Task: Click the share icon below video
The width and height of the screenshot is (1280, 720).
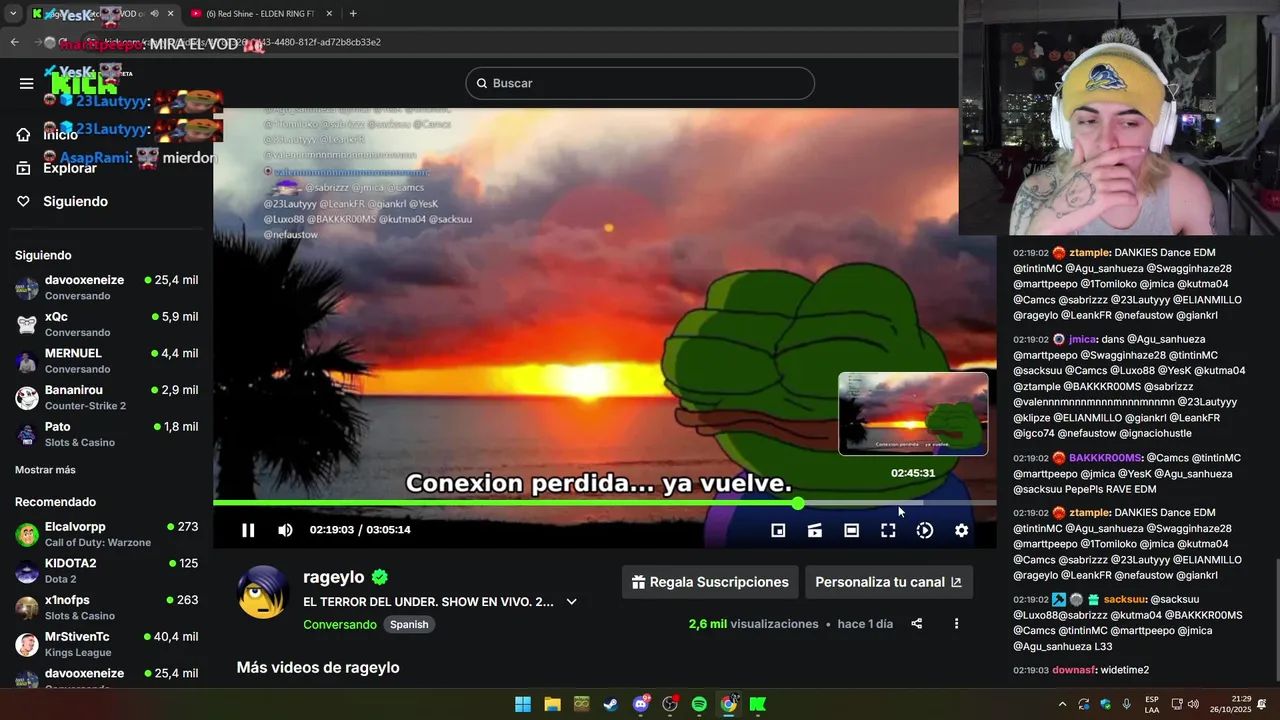Action: click(x=916, y=624)
